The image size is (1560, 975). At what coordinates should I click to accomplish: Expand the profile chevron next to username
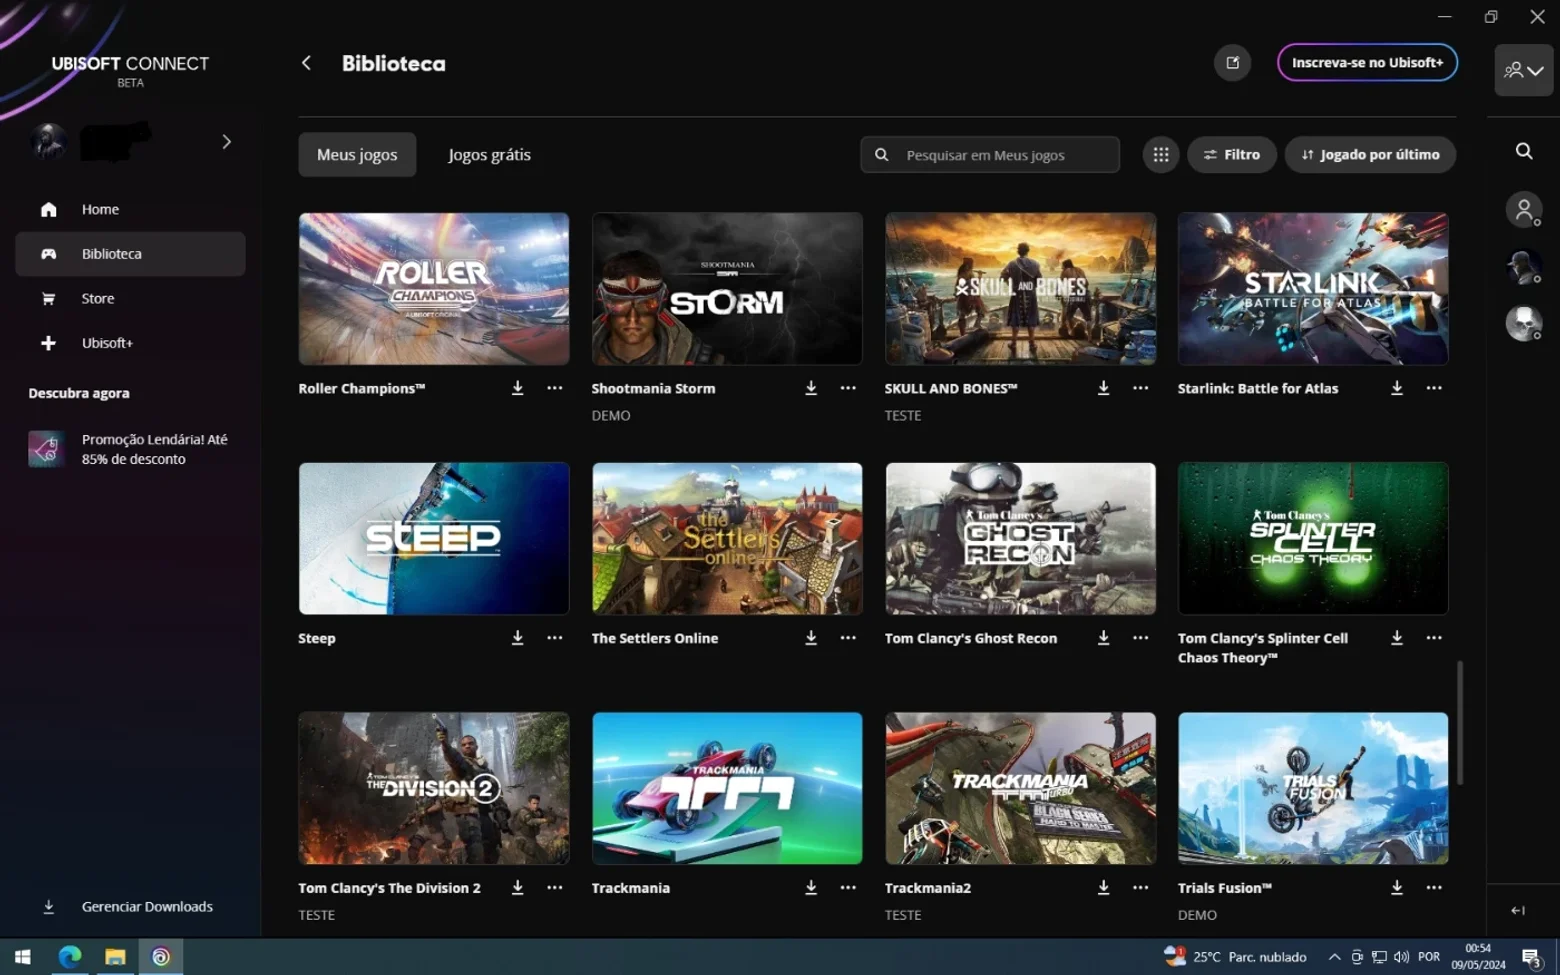coord(227,142)
